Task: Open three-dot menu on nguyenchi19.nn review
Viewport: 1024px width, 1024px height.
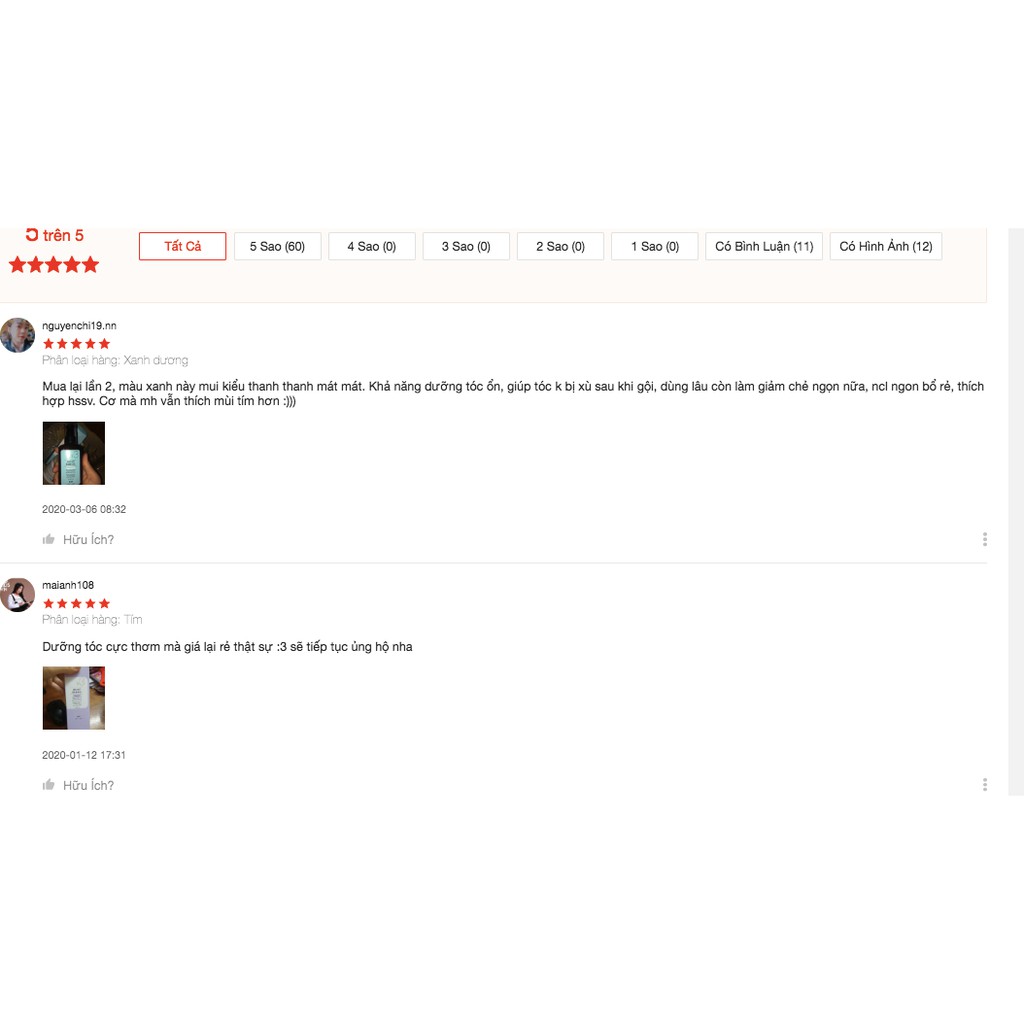Action: click(984, 539)
